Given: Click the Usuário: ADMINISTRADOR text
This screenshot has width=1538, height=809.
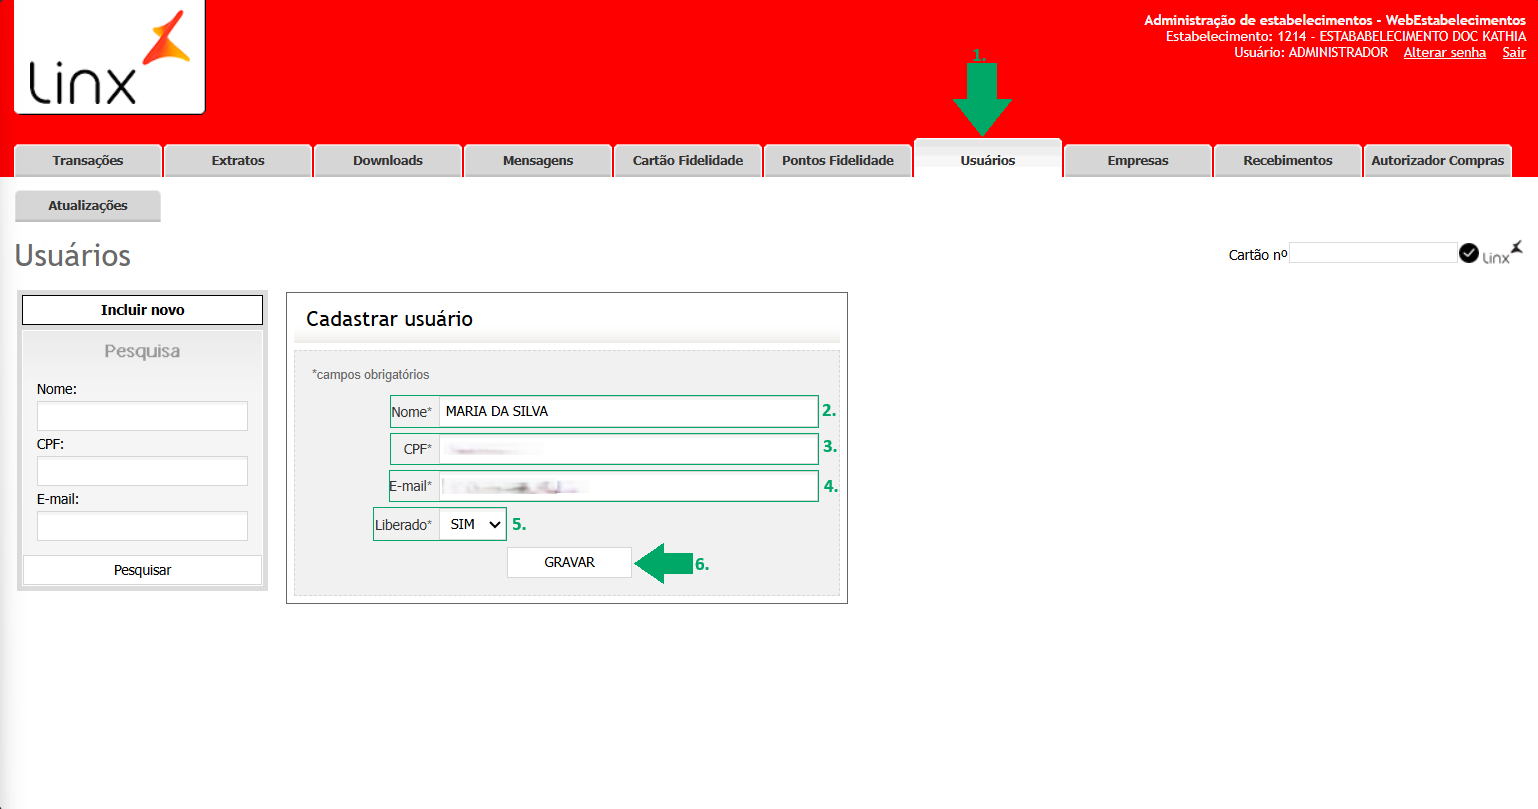Looking at the screenshot, I should [1311, 53].
